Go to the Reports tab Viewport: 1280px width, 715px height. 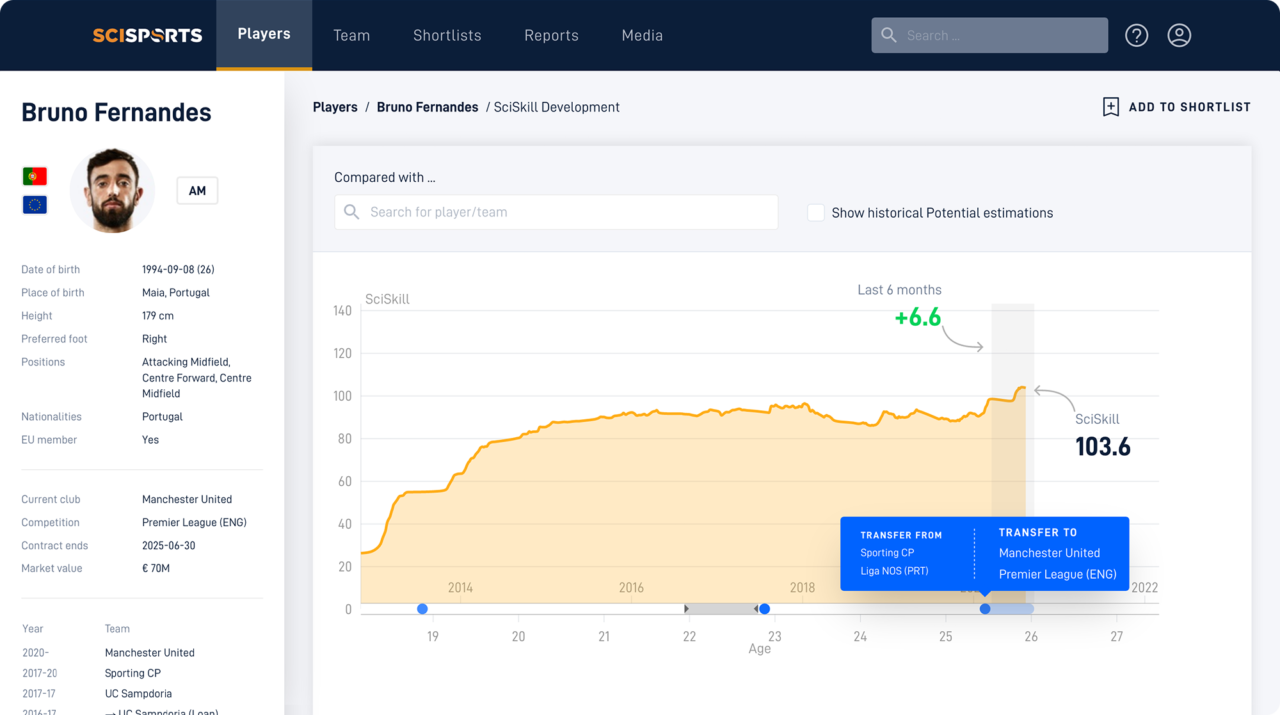(551, 35)
